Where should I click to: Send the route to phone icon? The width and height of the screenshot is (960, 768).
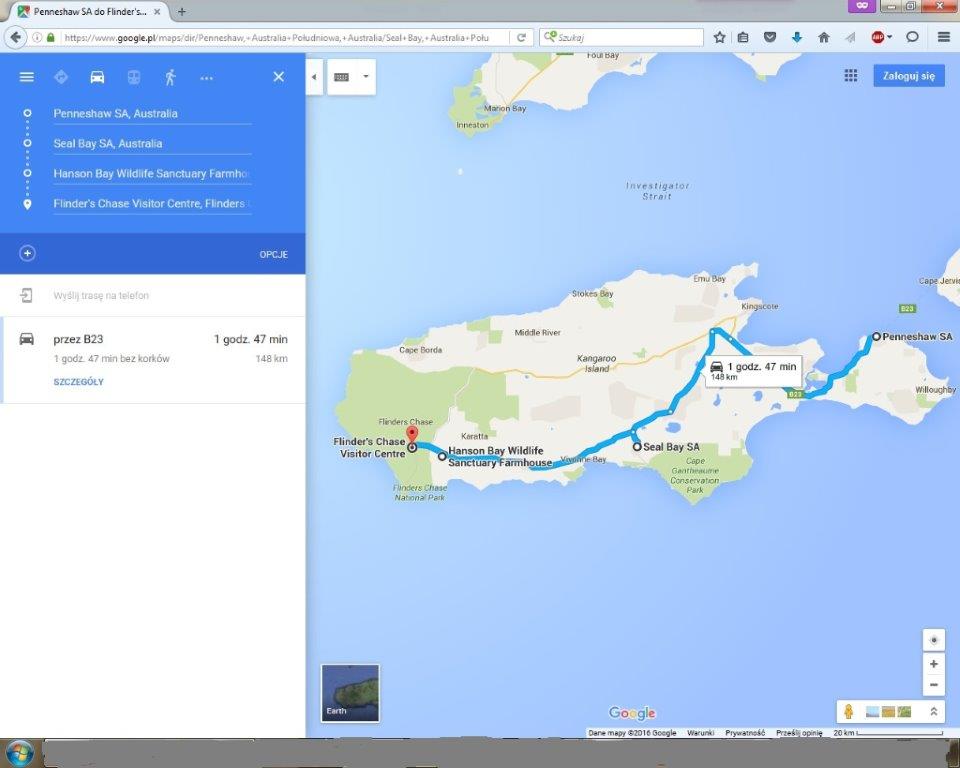[x=26, y=295]
